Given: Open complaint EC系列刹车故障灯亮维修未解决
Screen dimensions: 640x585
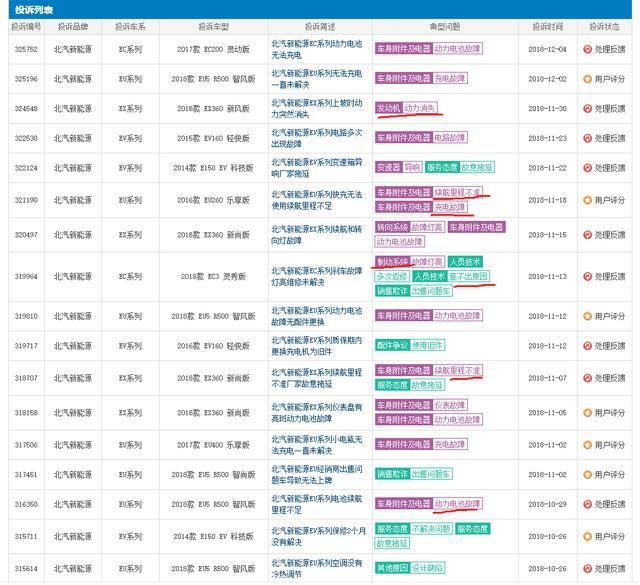Looking at the screenshot, I should click(x=317, y=276).
